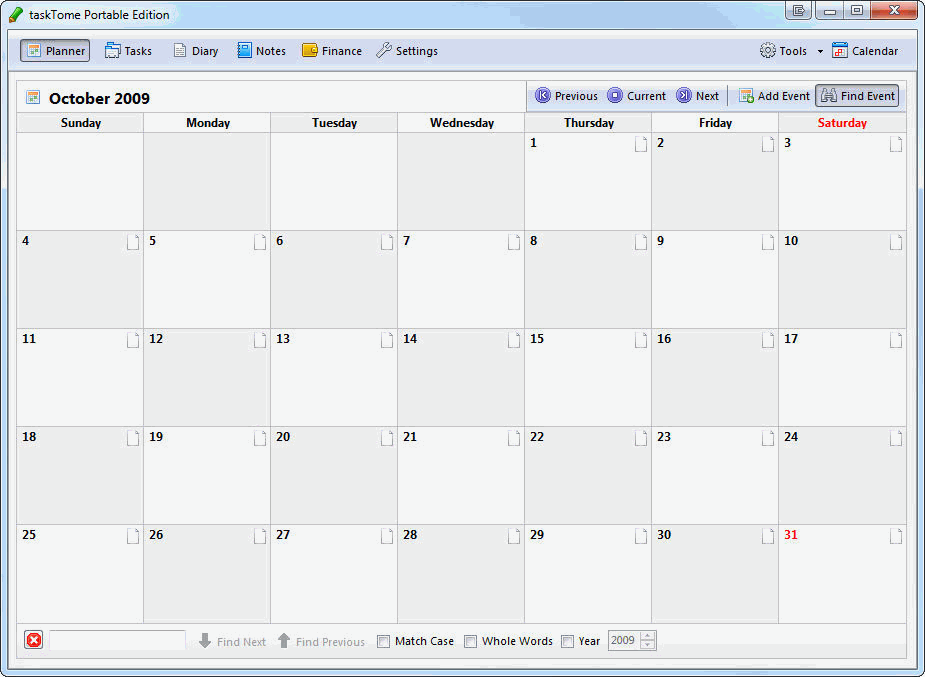The height and width of the screenshot is (677, 925).
Task: Click the Wednesday column header
Action: (461, 123)
